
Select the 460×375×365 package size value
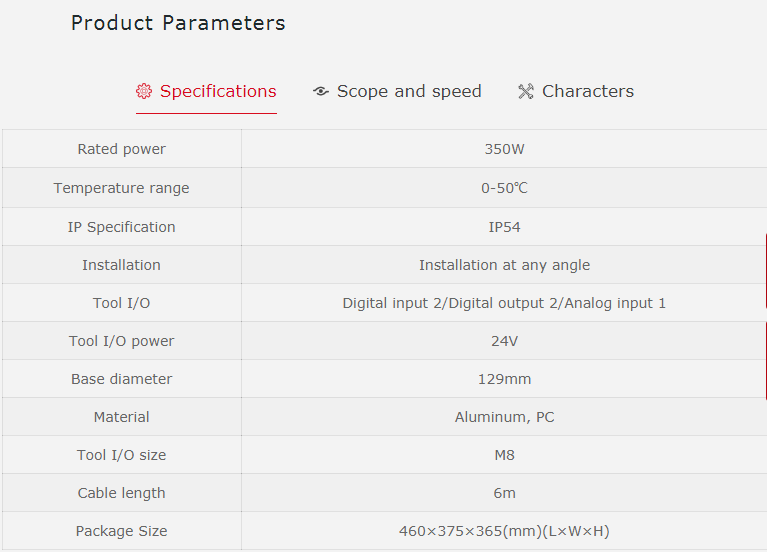coord(504,531)
